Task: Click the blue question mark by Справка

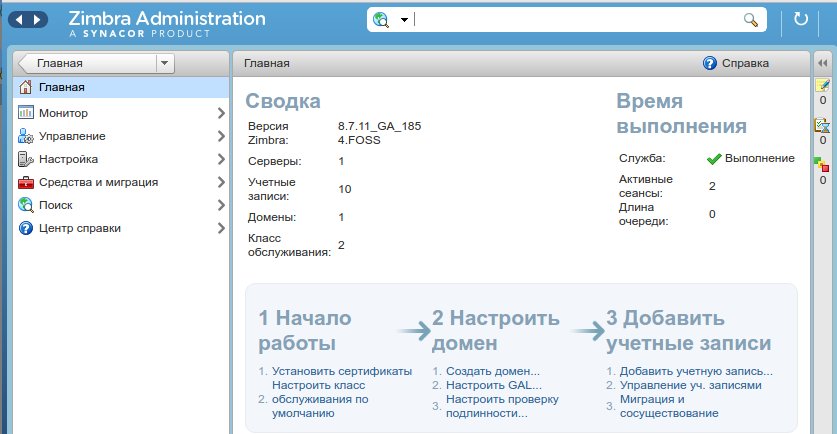Action: click(x=709, y=63)
